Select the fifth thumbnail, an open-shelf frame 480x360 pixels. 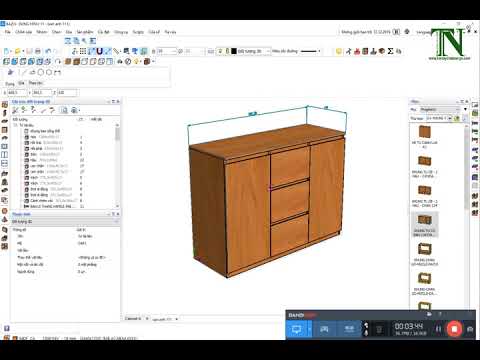pos(425,249)
